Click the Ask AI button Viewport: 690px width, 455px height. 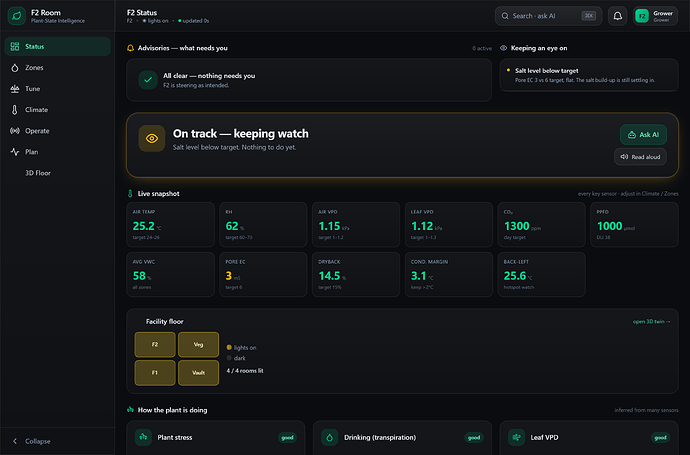(643, 135)
